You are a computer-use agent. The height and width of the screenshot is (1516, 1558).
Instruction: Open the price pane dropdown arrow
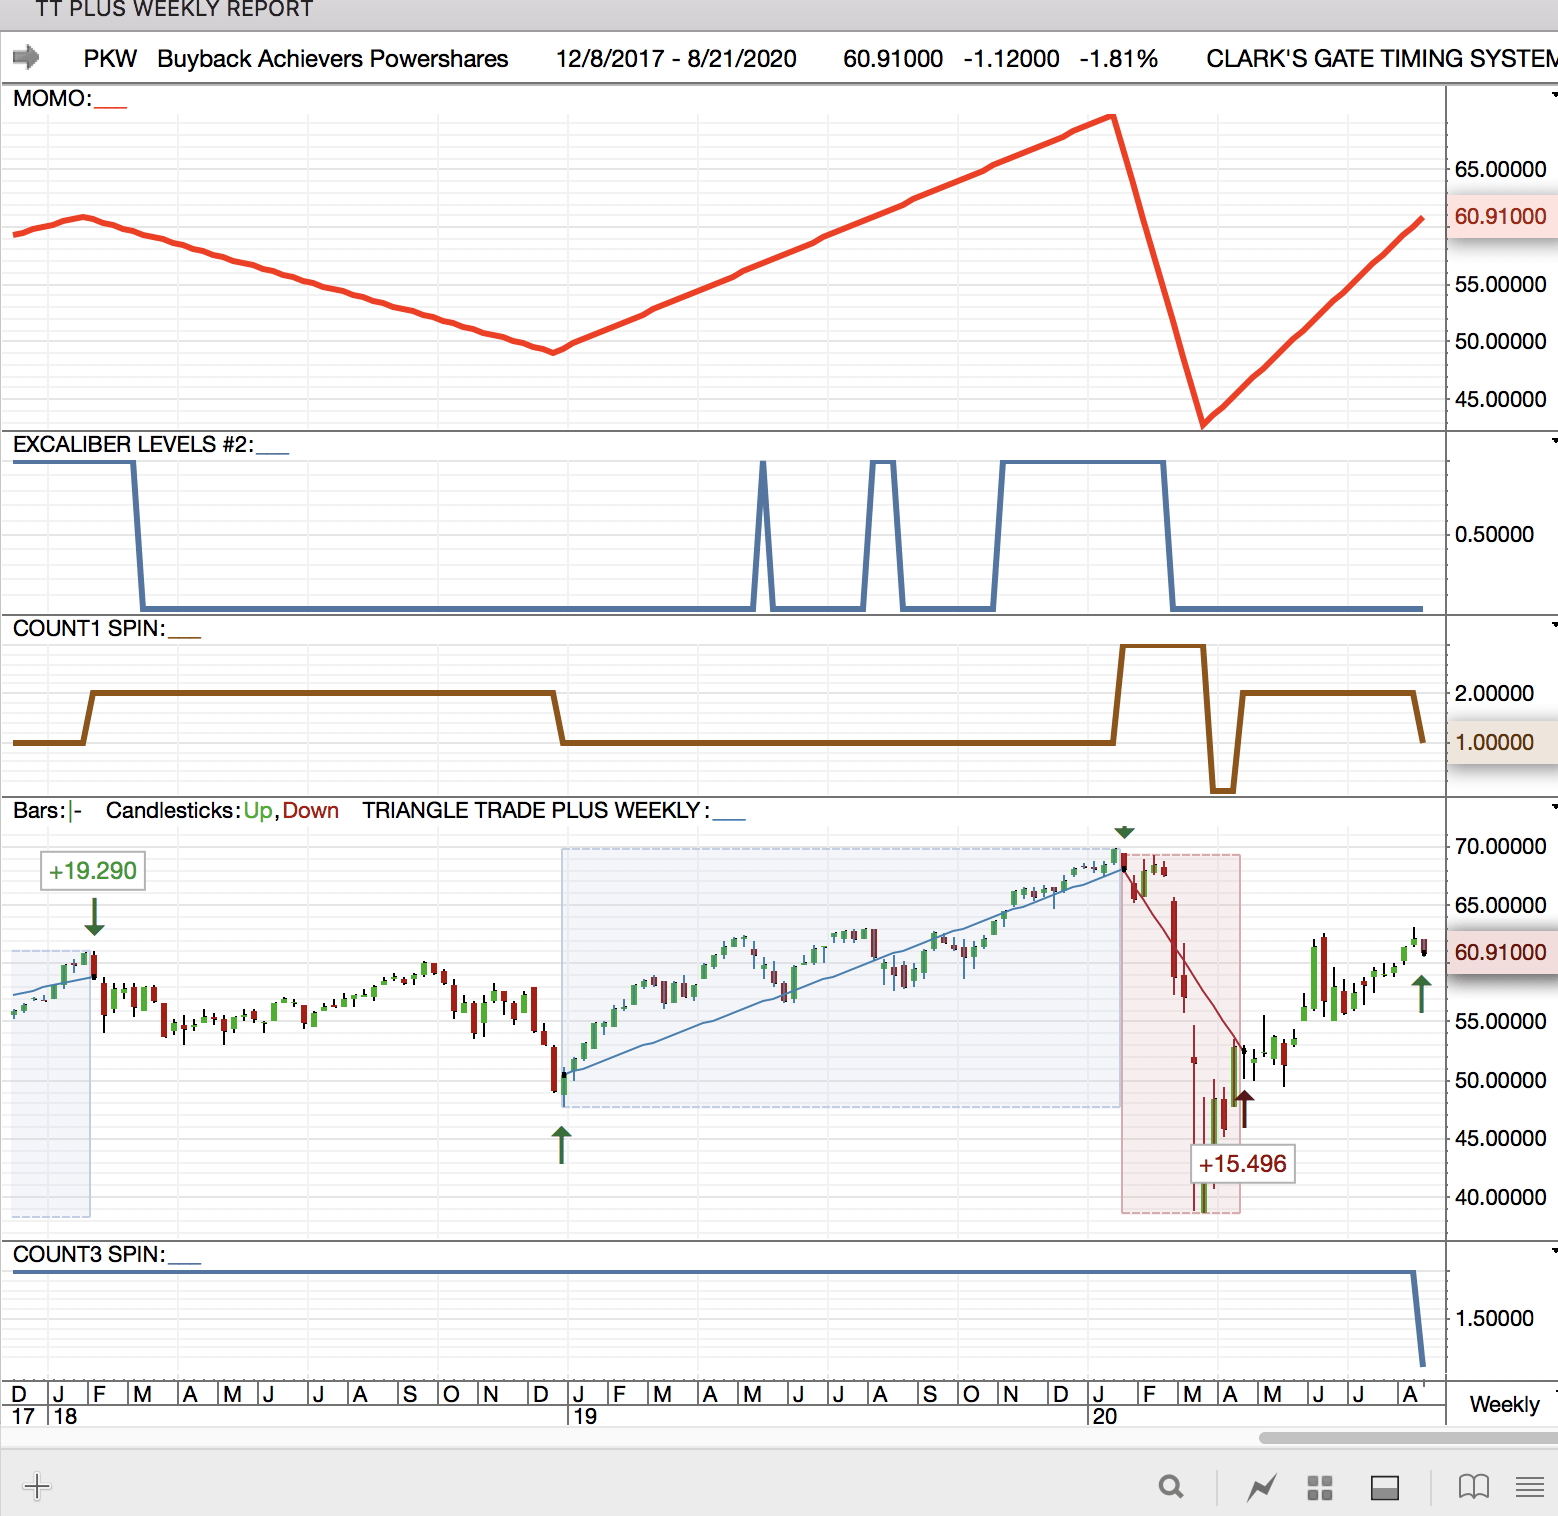click(1553, 807)
